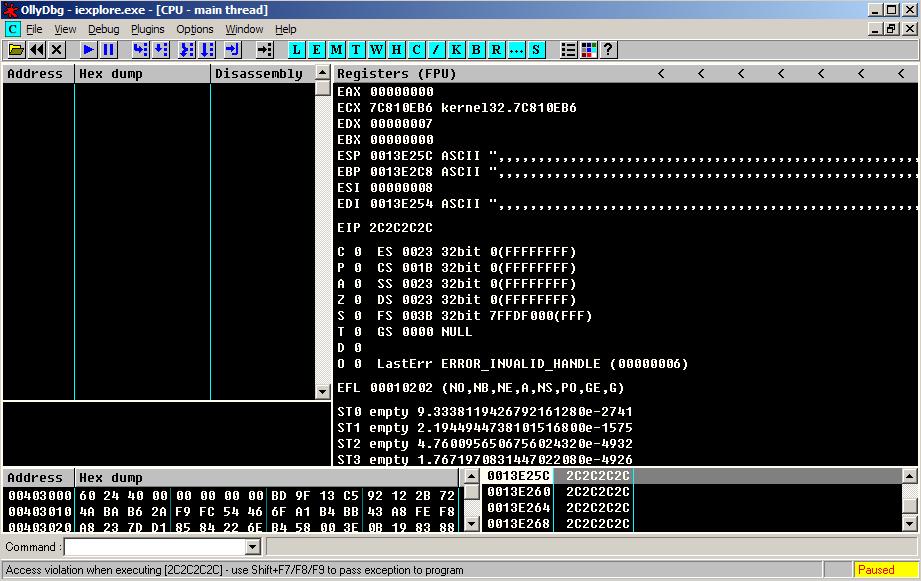Image resolution: width=921 pixels, height=581 pixels.
Task: Click the Trace over icon
Action: click(207, 50)
